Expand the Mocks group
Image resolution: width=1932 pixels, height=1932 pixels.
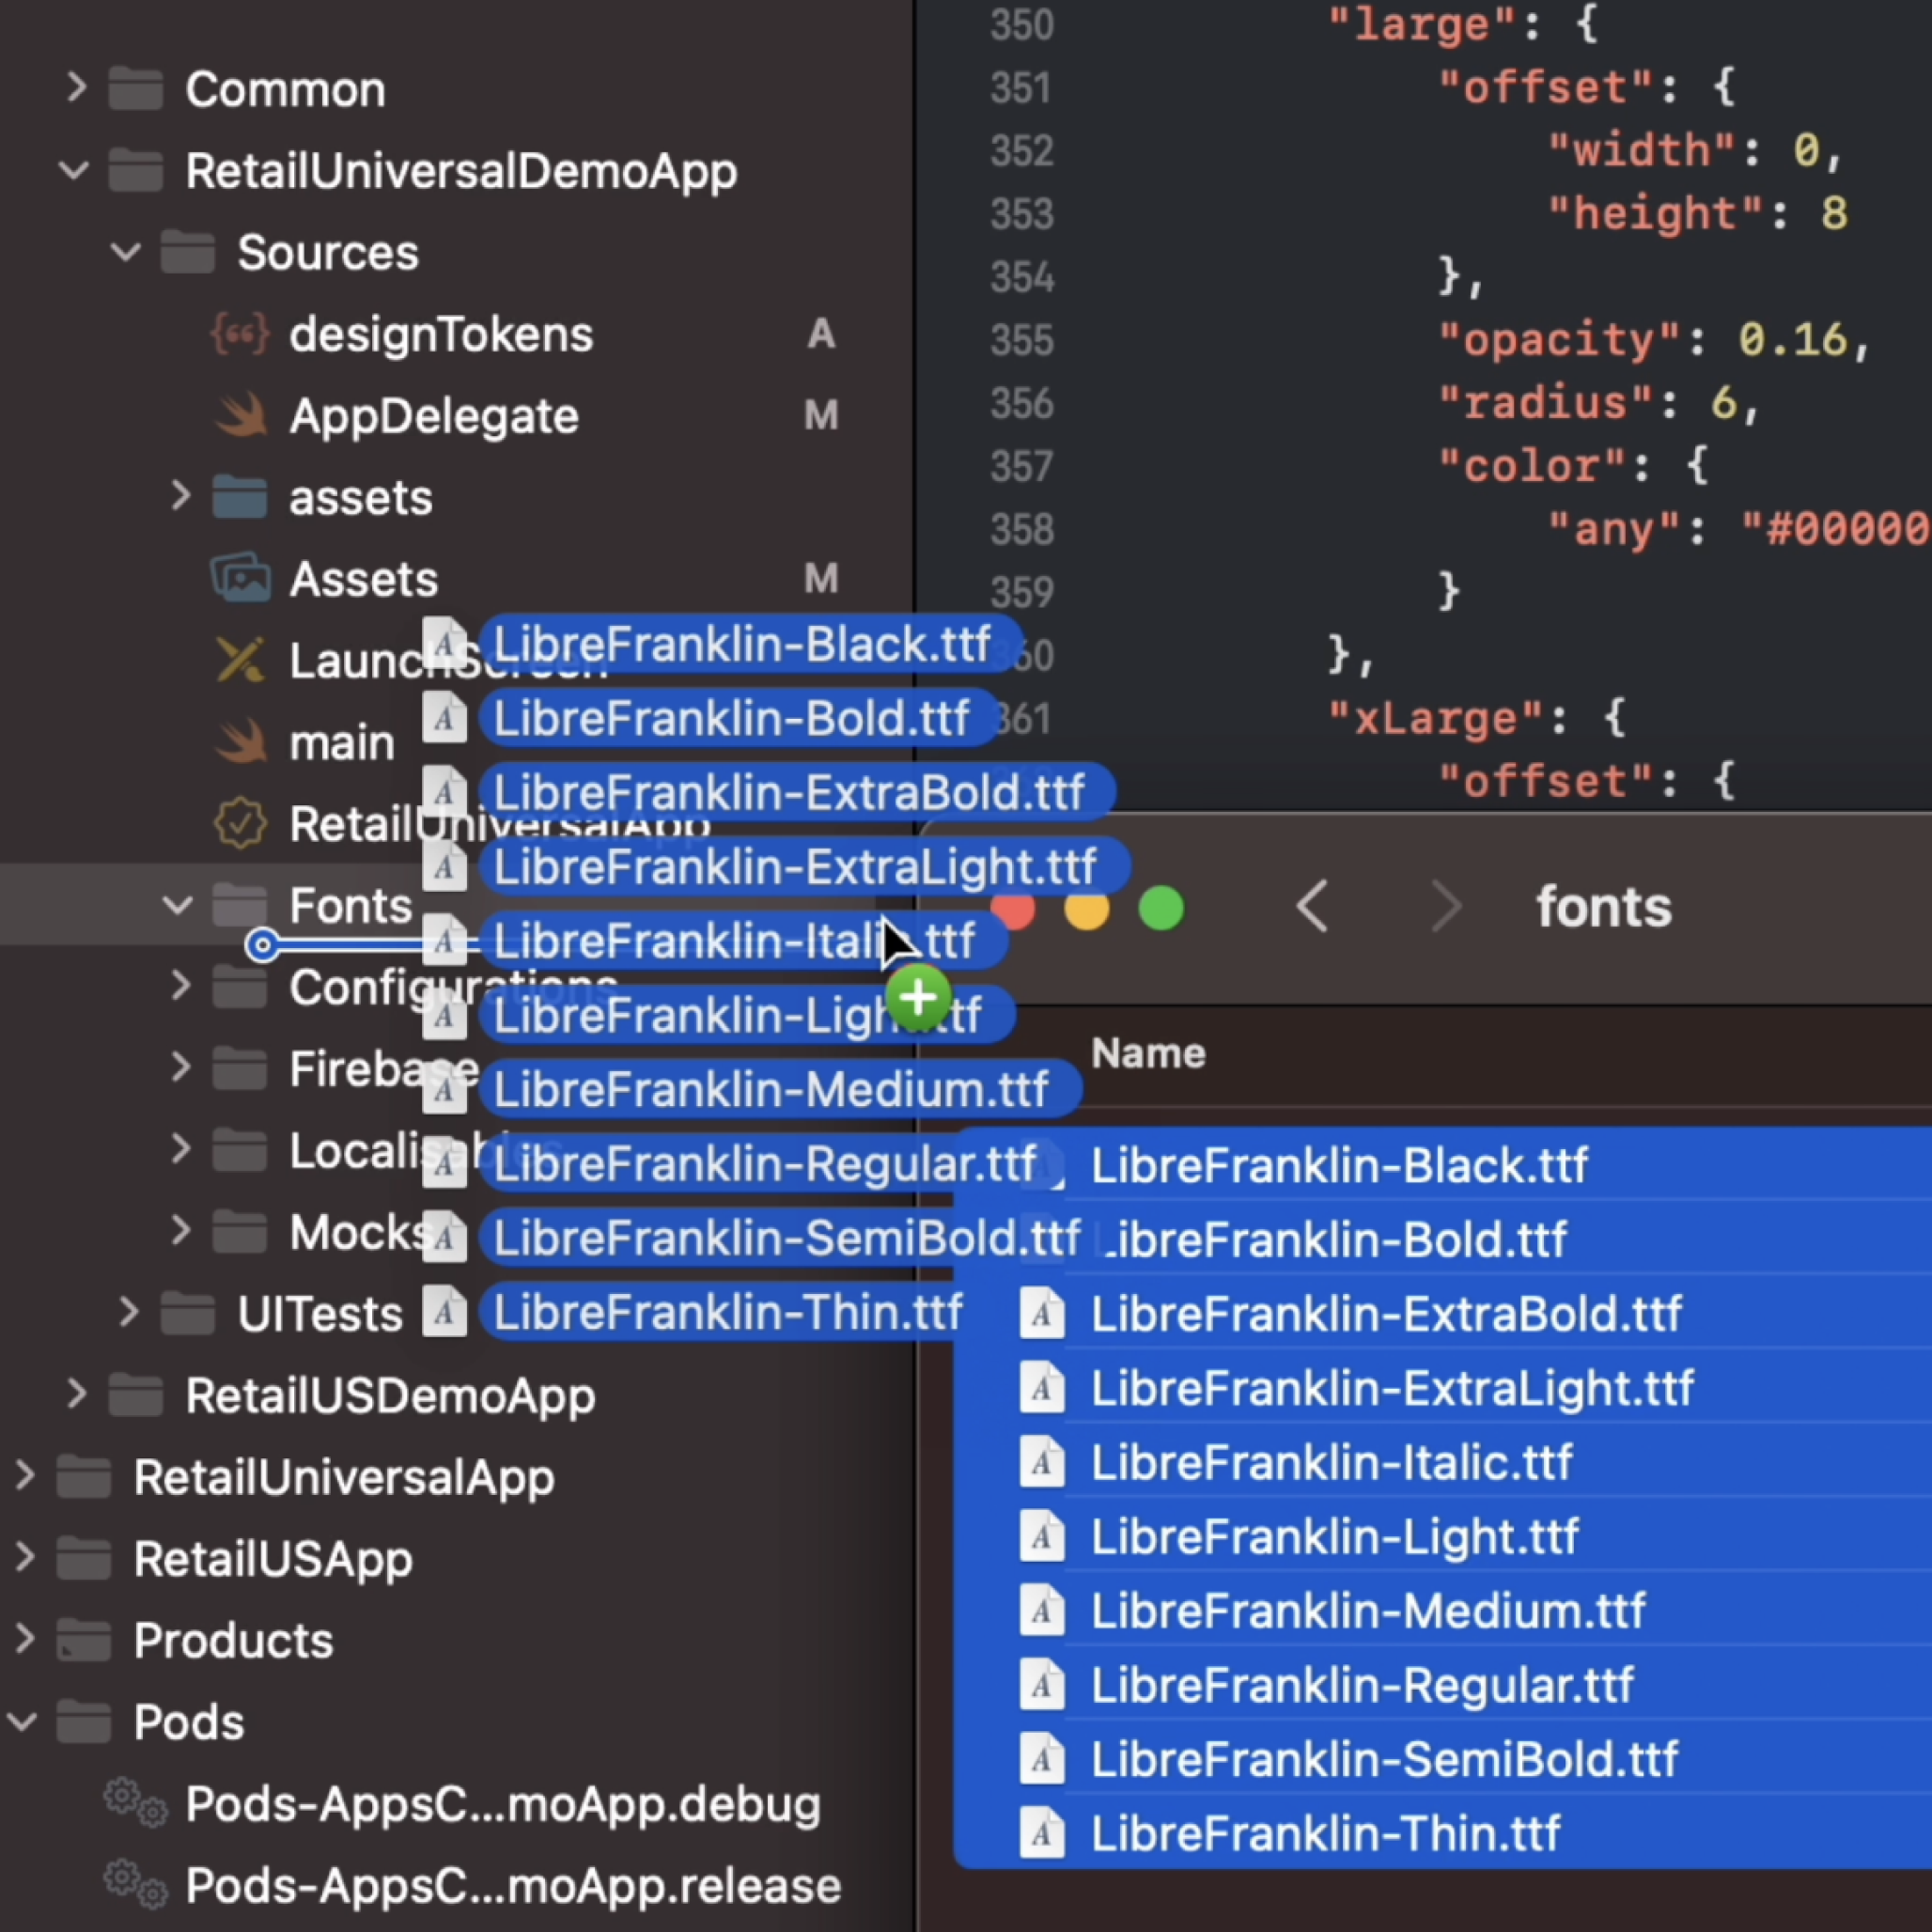click(x=181, y=1231)
